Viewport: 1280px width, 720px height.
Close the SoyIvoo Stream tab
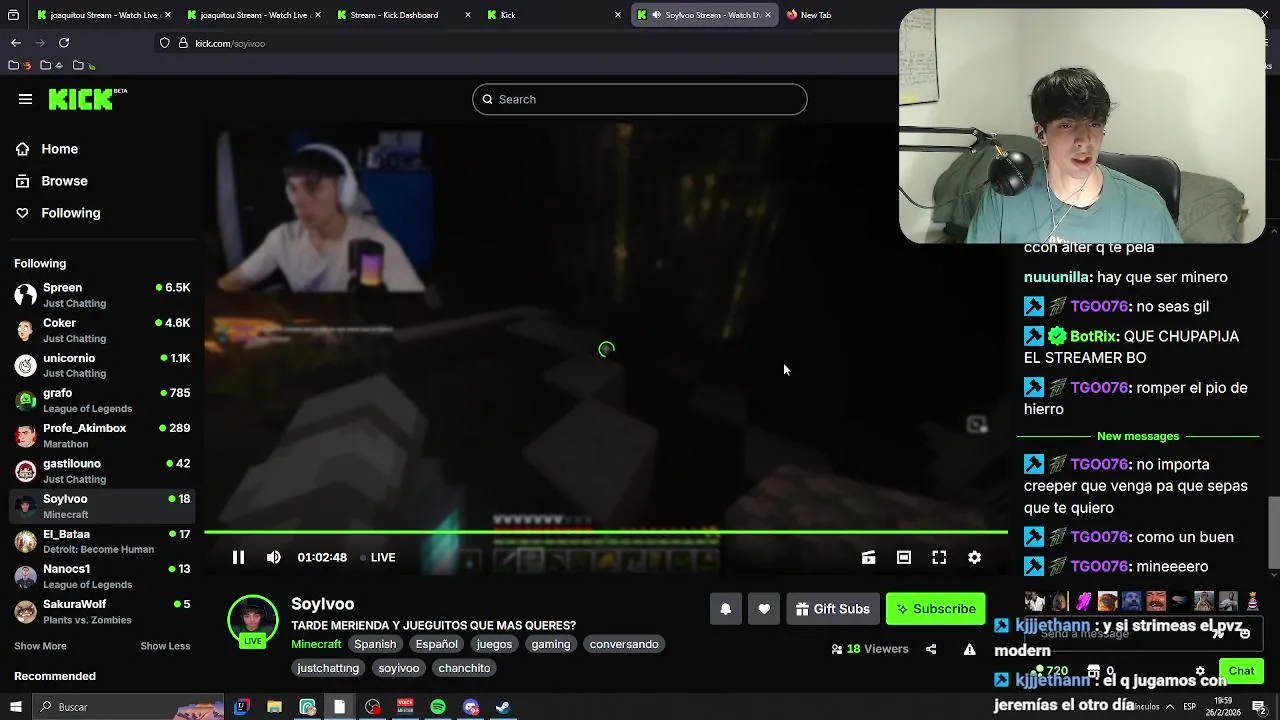click(x=768, y=15)
